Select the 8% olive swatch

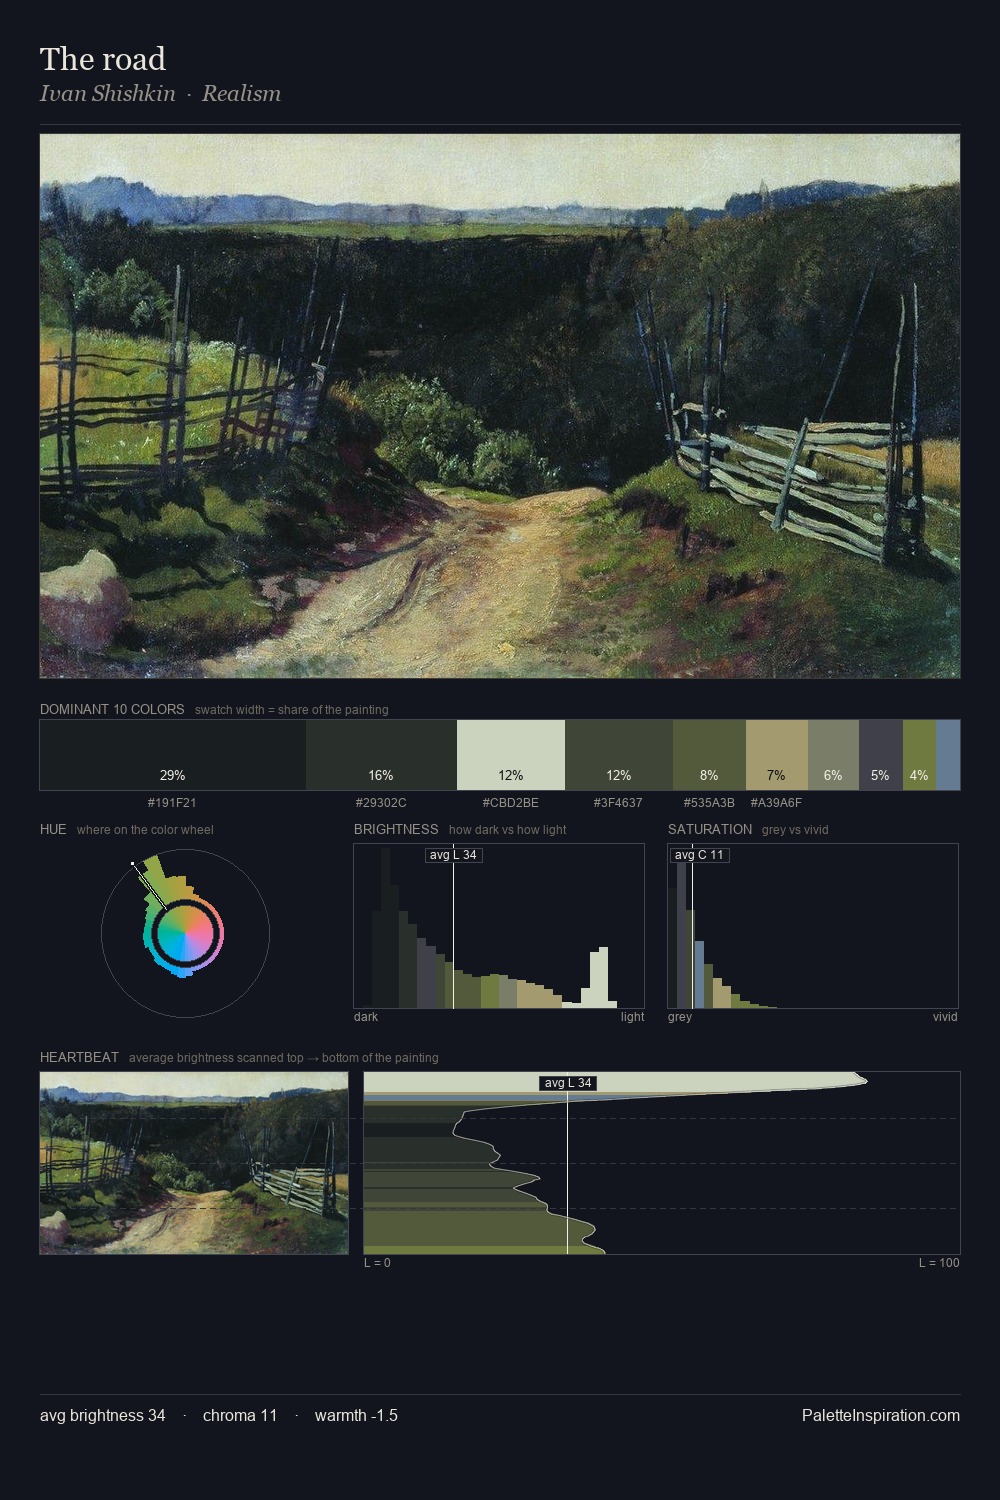(709, 755)
